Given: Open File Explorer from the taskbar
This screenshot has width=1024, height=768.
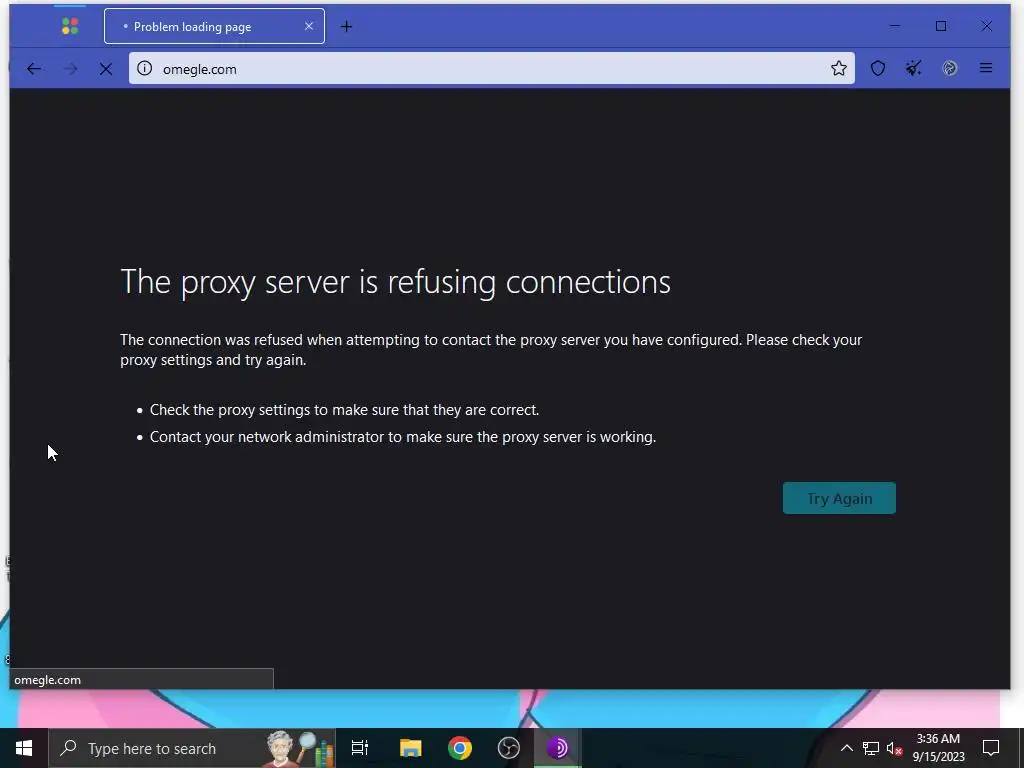Looking at the screenshot, I should pyautogui.click(x=411, y=748).
